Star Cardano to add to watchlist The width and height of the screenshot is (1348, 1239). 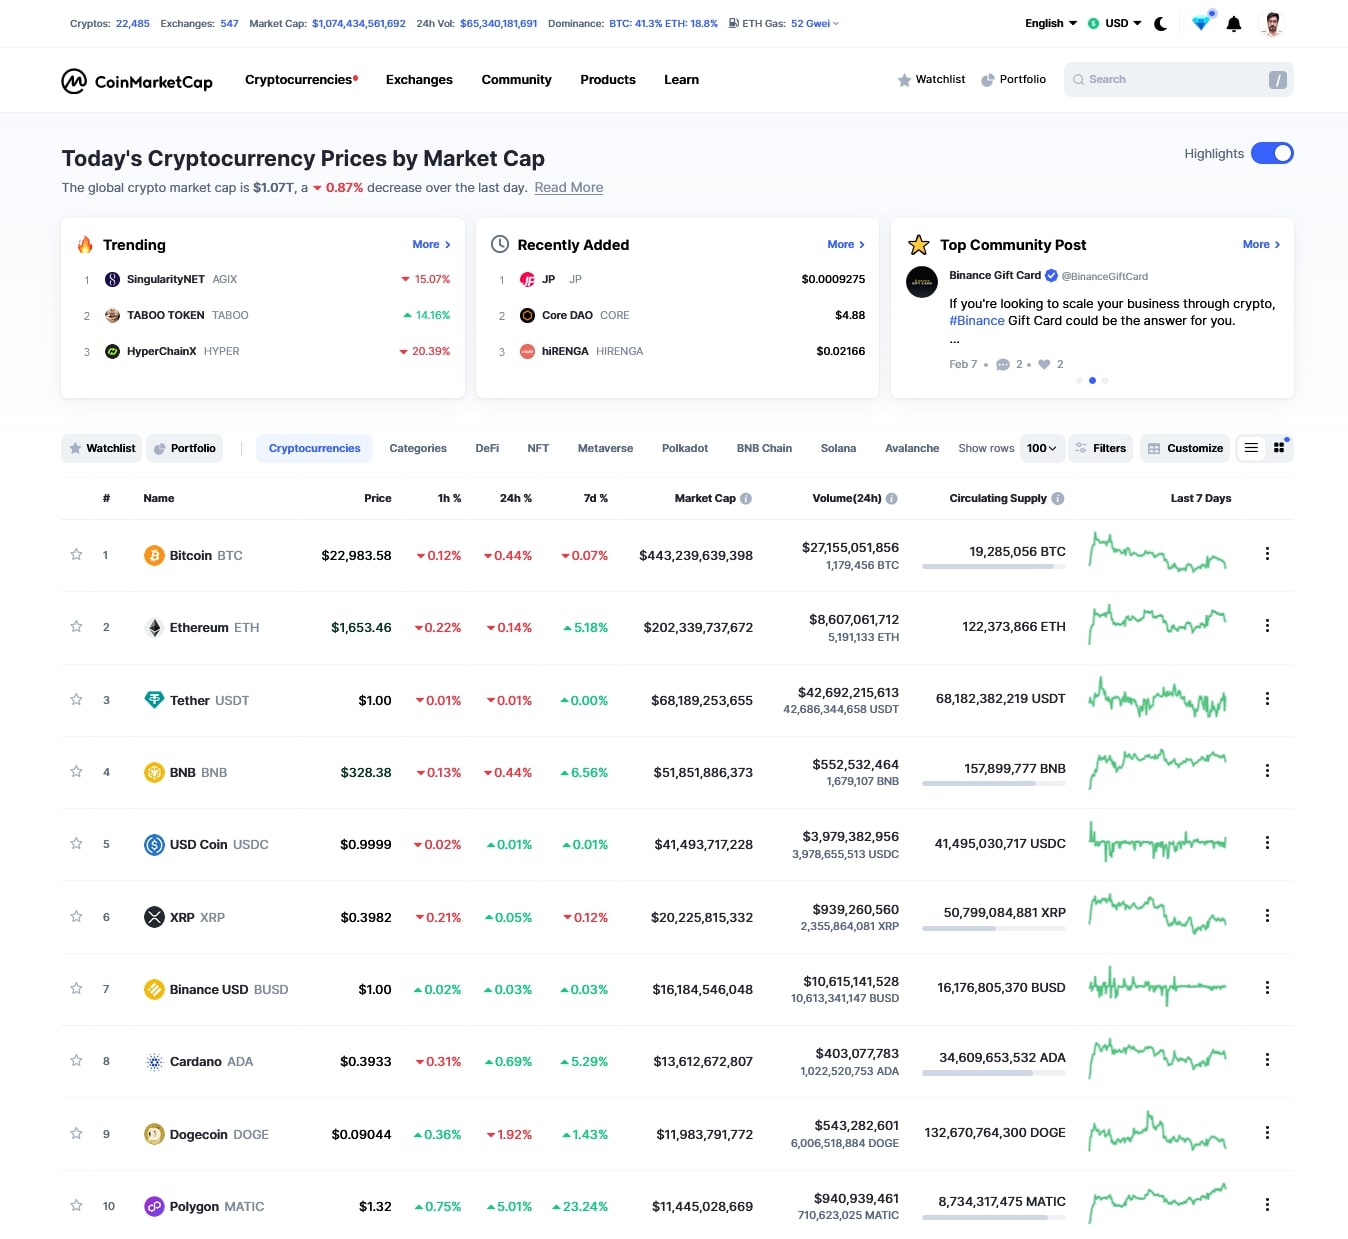point(76,1060)
